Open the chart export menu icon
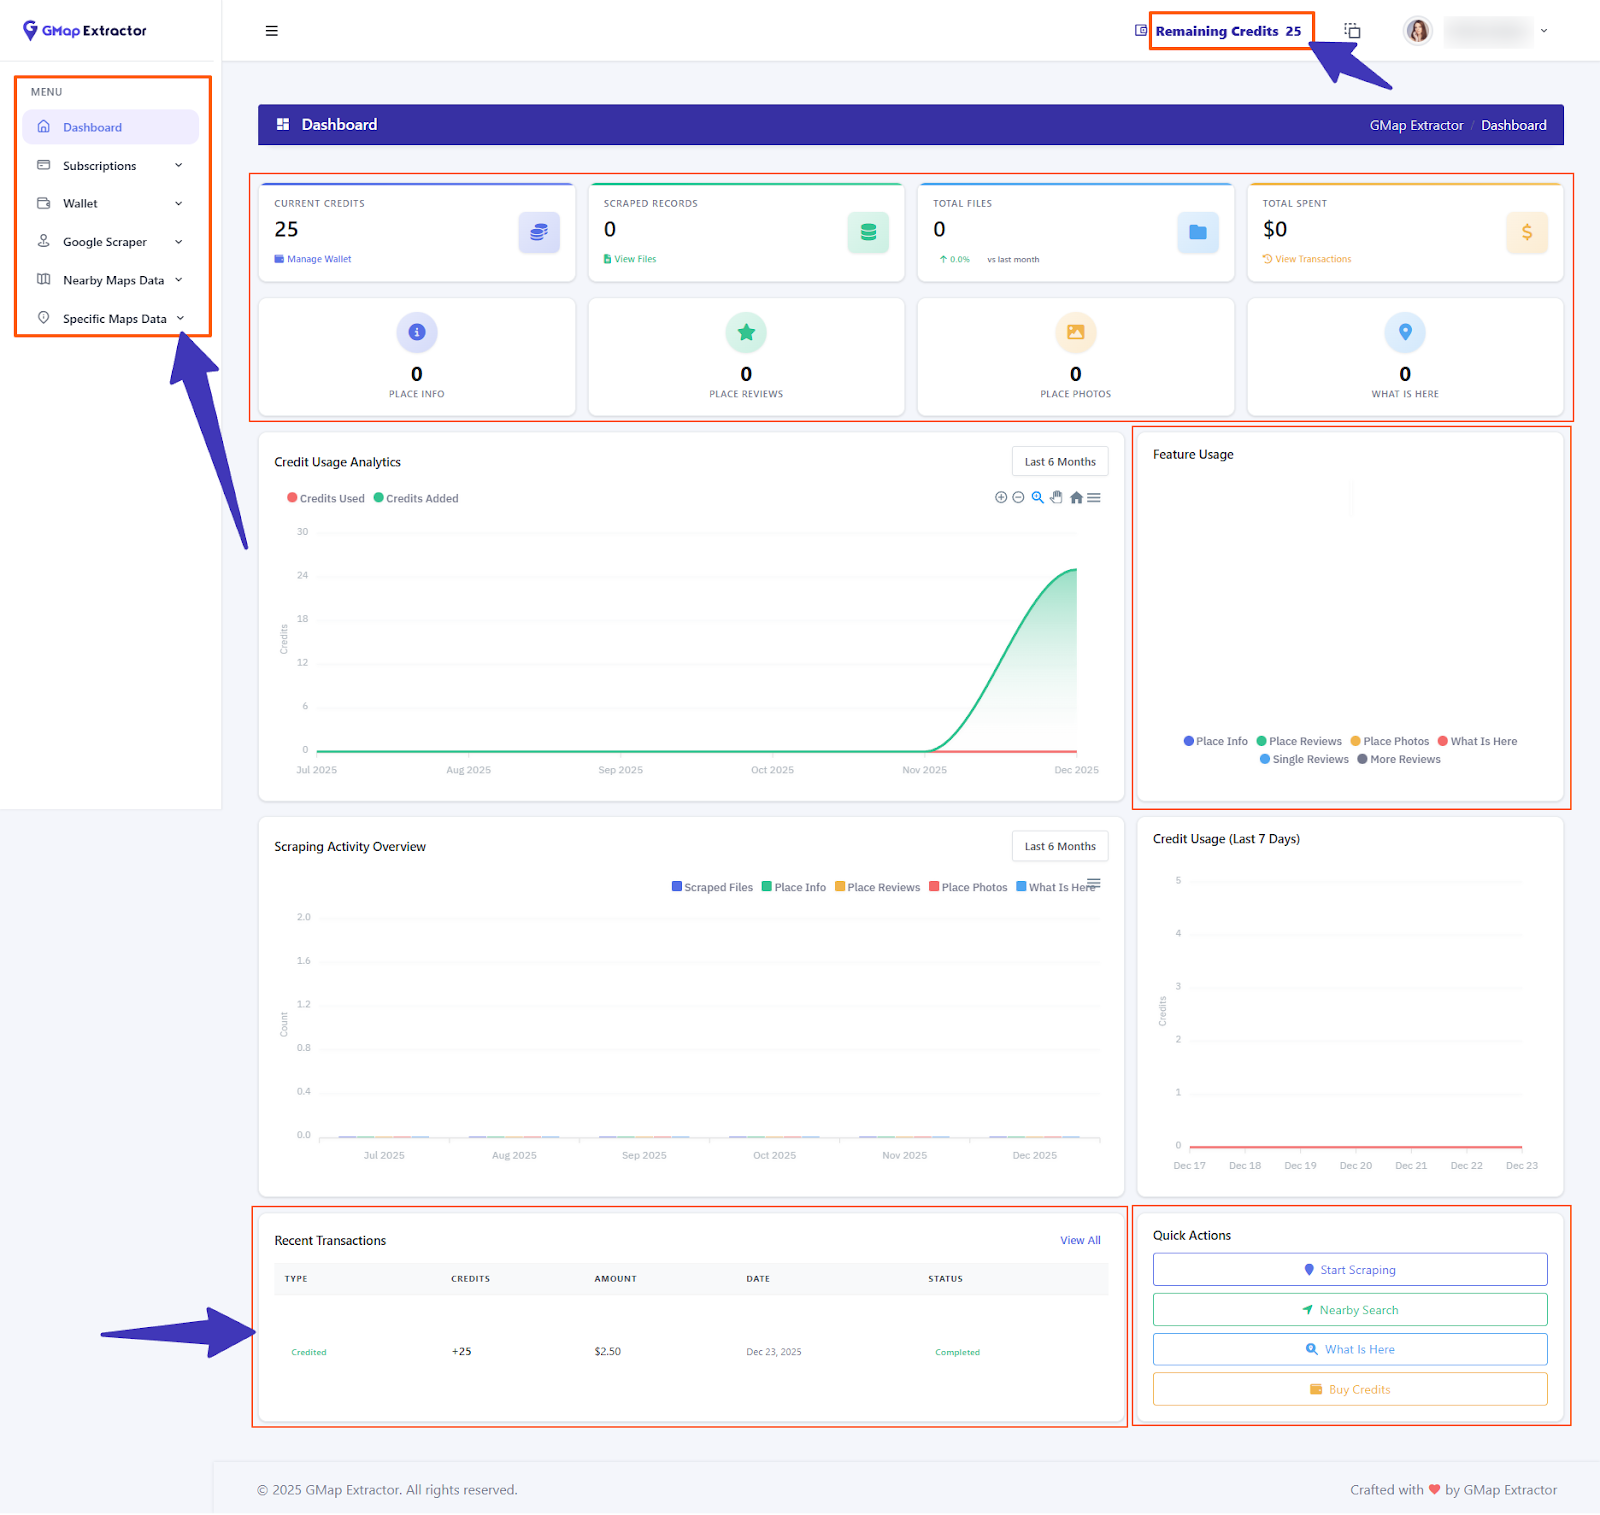The height and width of the screenshot is (1515, 1600). [x=1093, y=497]
